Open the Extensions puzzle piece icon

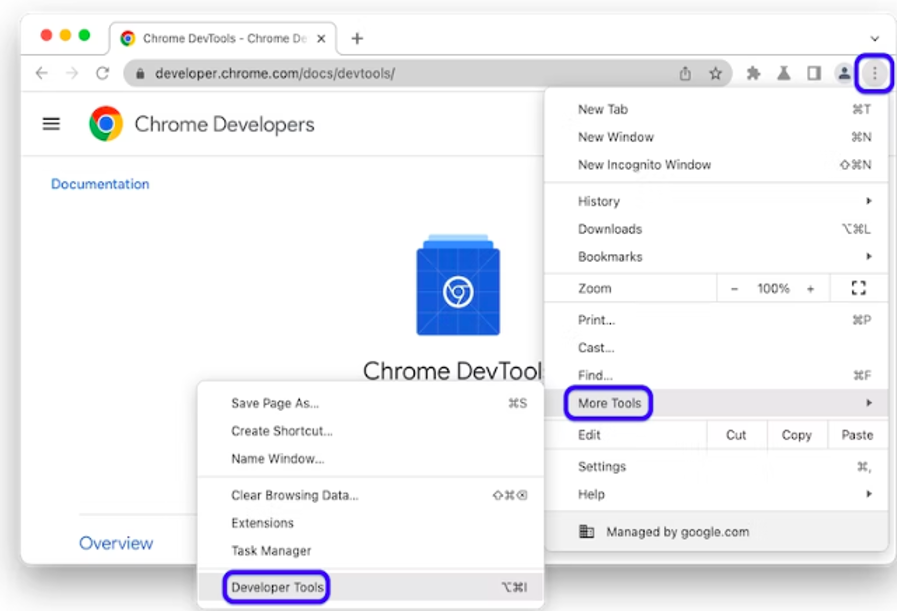click(754, 73)
